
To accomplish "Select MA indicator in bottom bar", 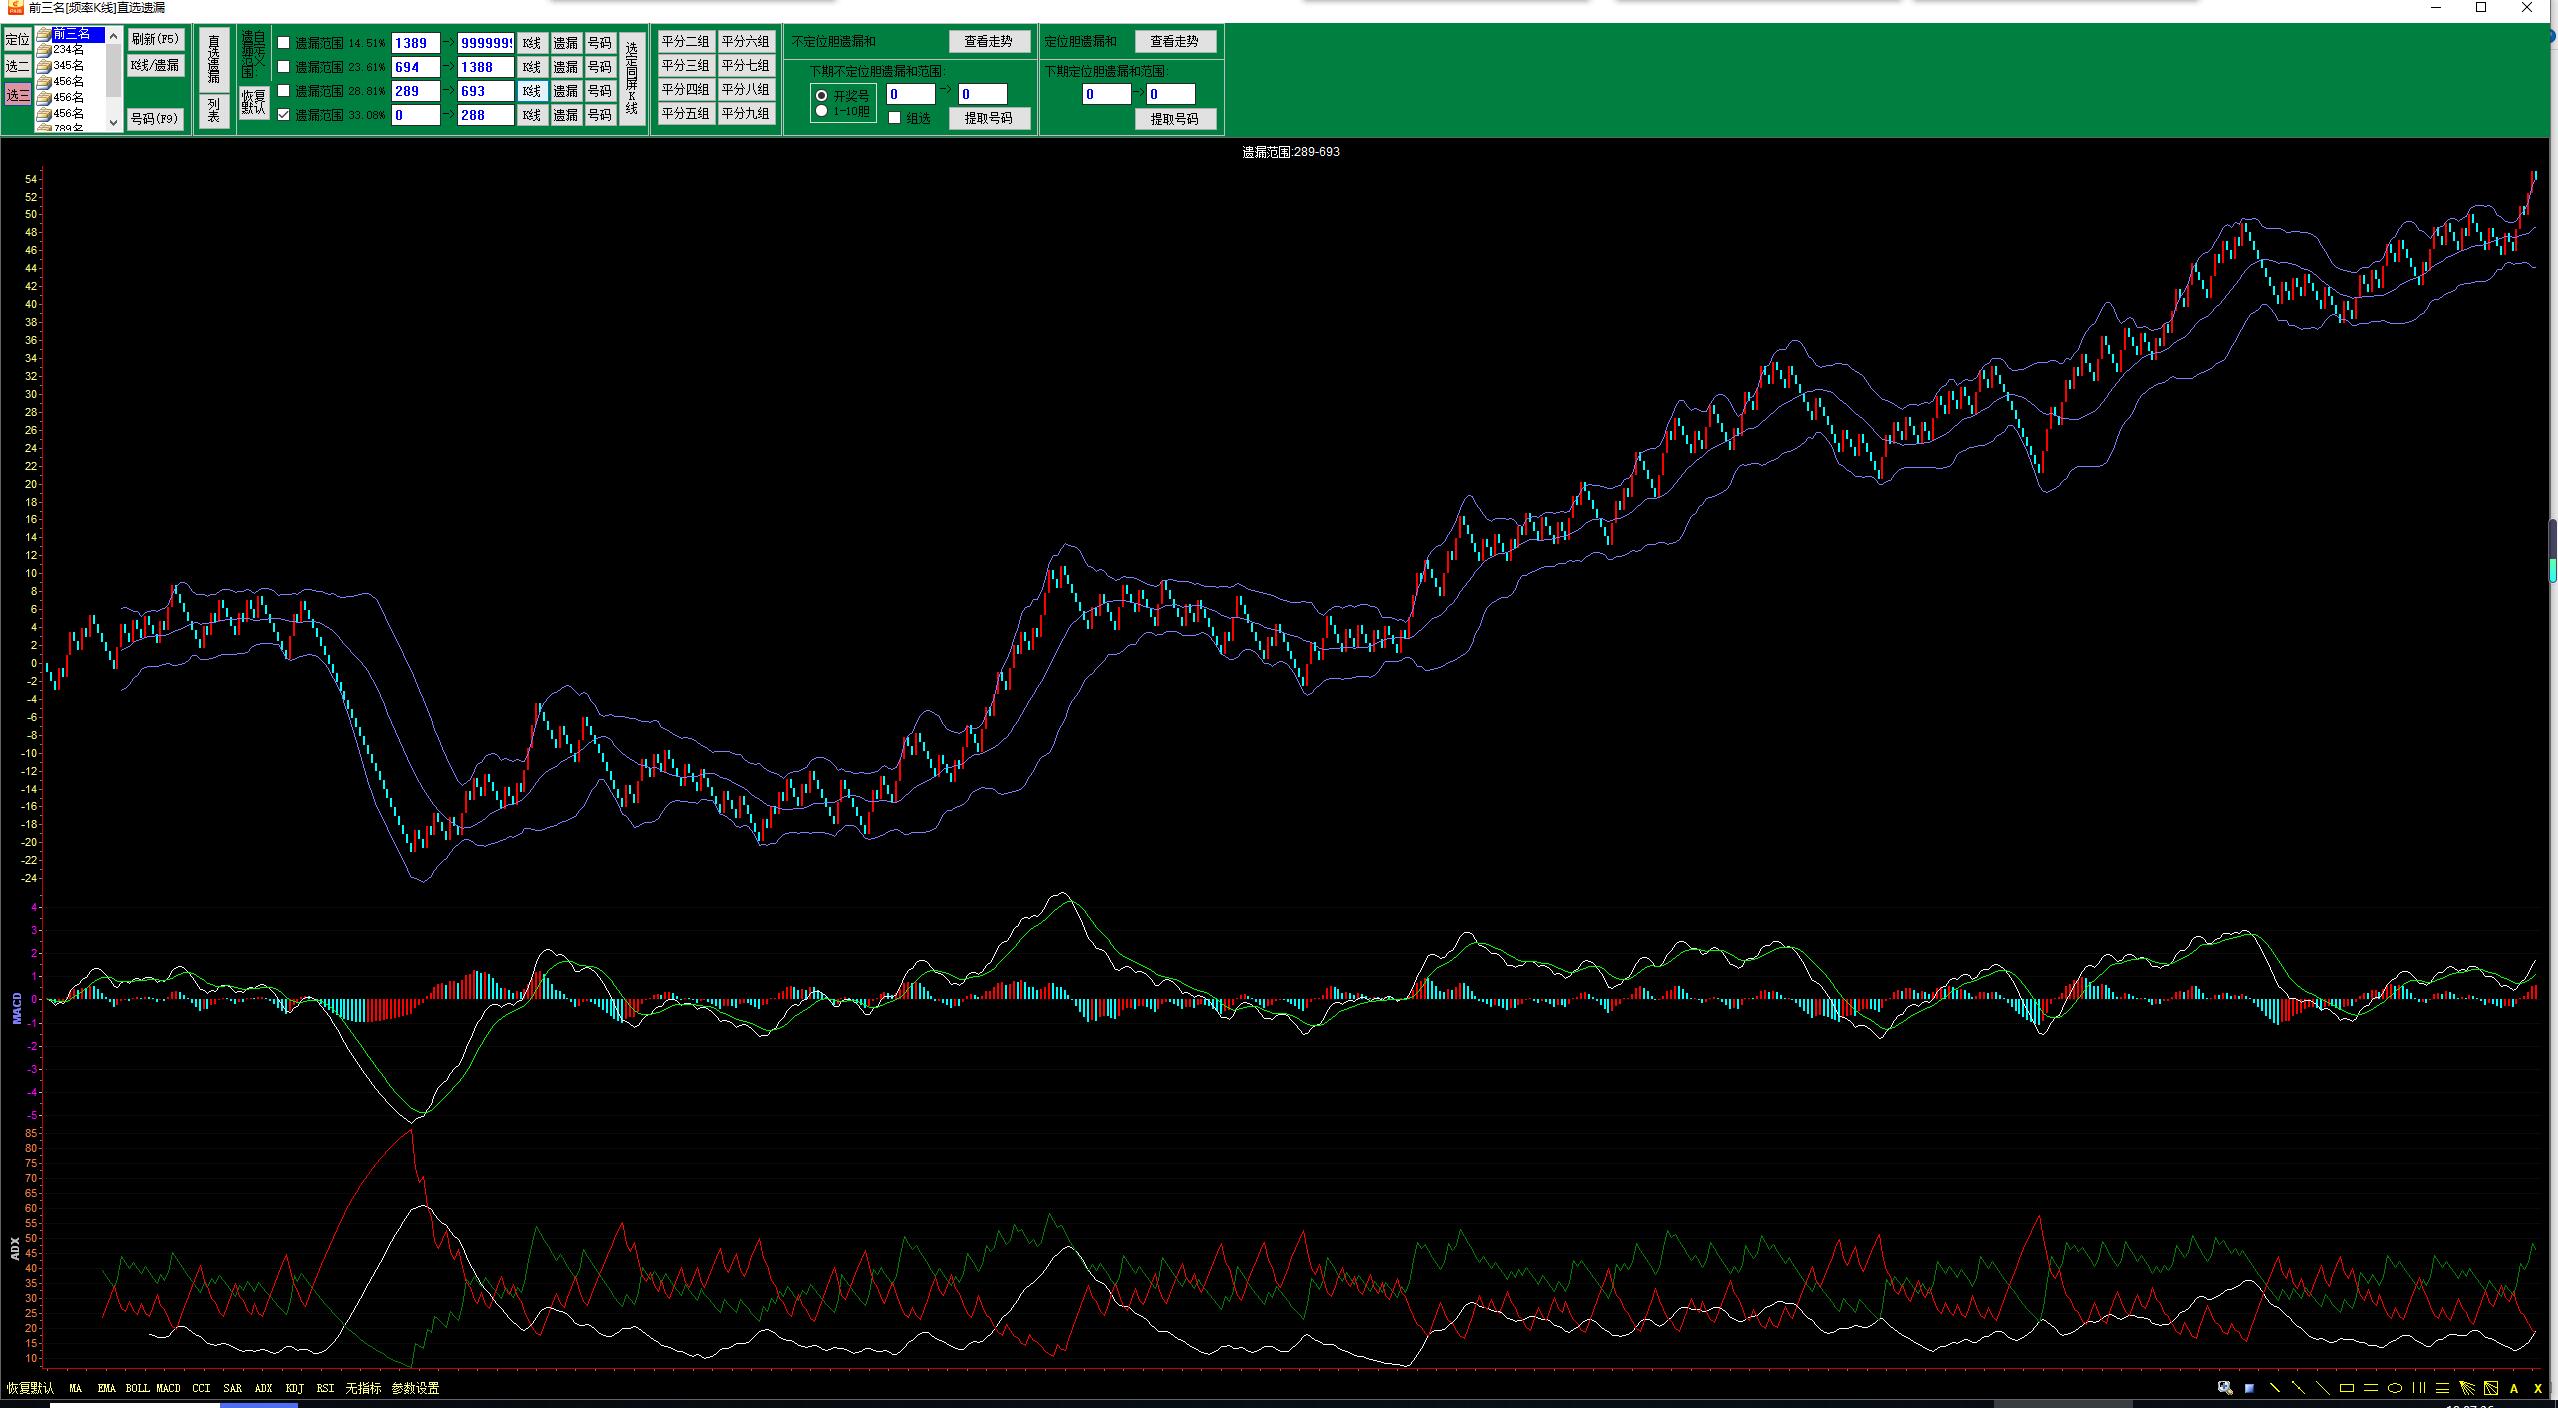I will [76, 1388].
